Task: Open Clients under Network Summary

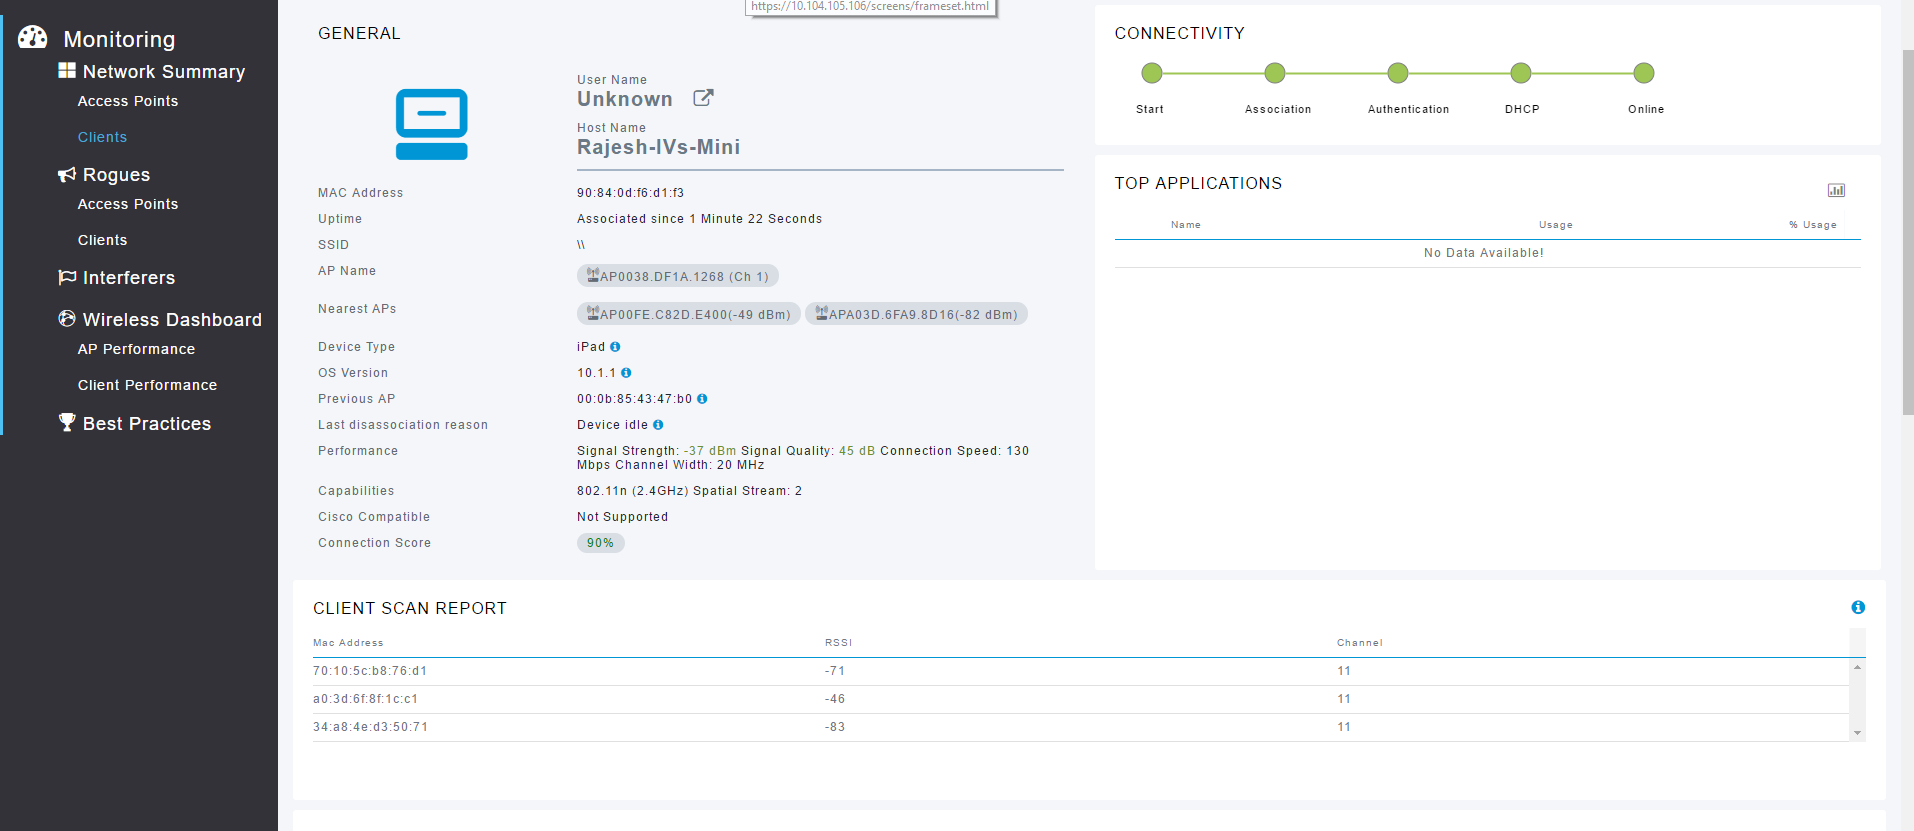Action: (102, 137)
